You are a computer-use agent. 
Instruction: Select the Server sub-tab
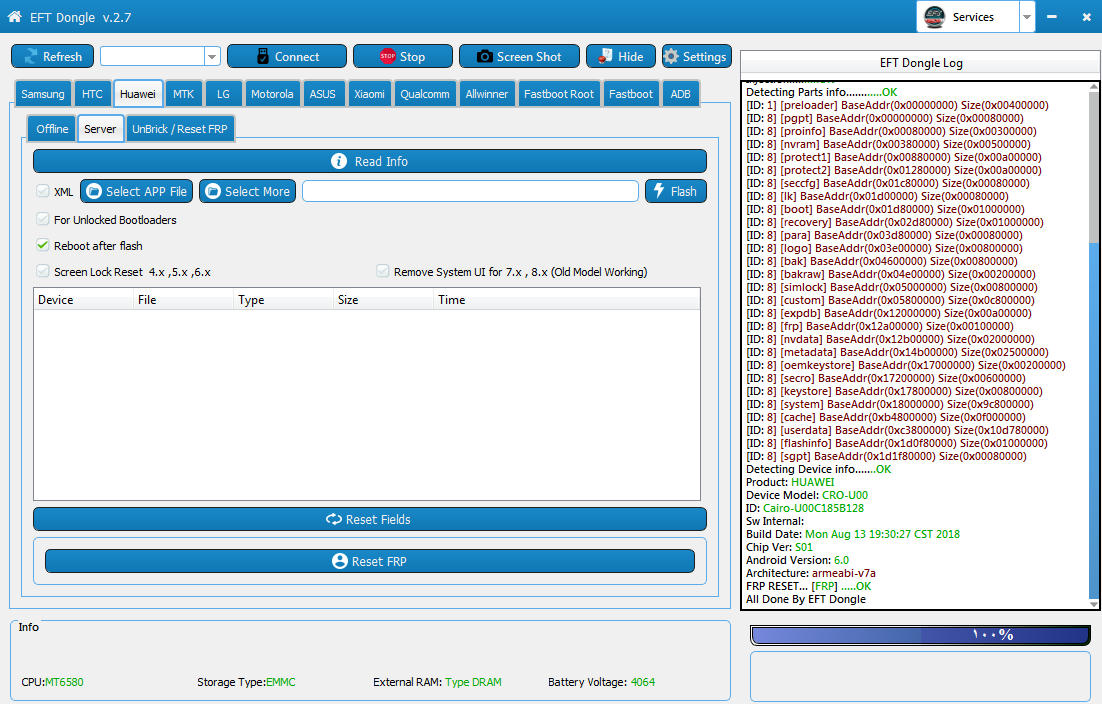(x=101, y=129)
